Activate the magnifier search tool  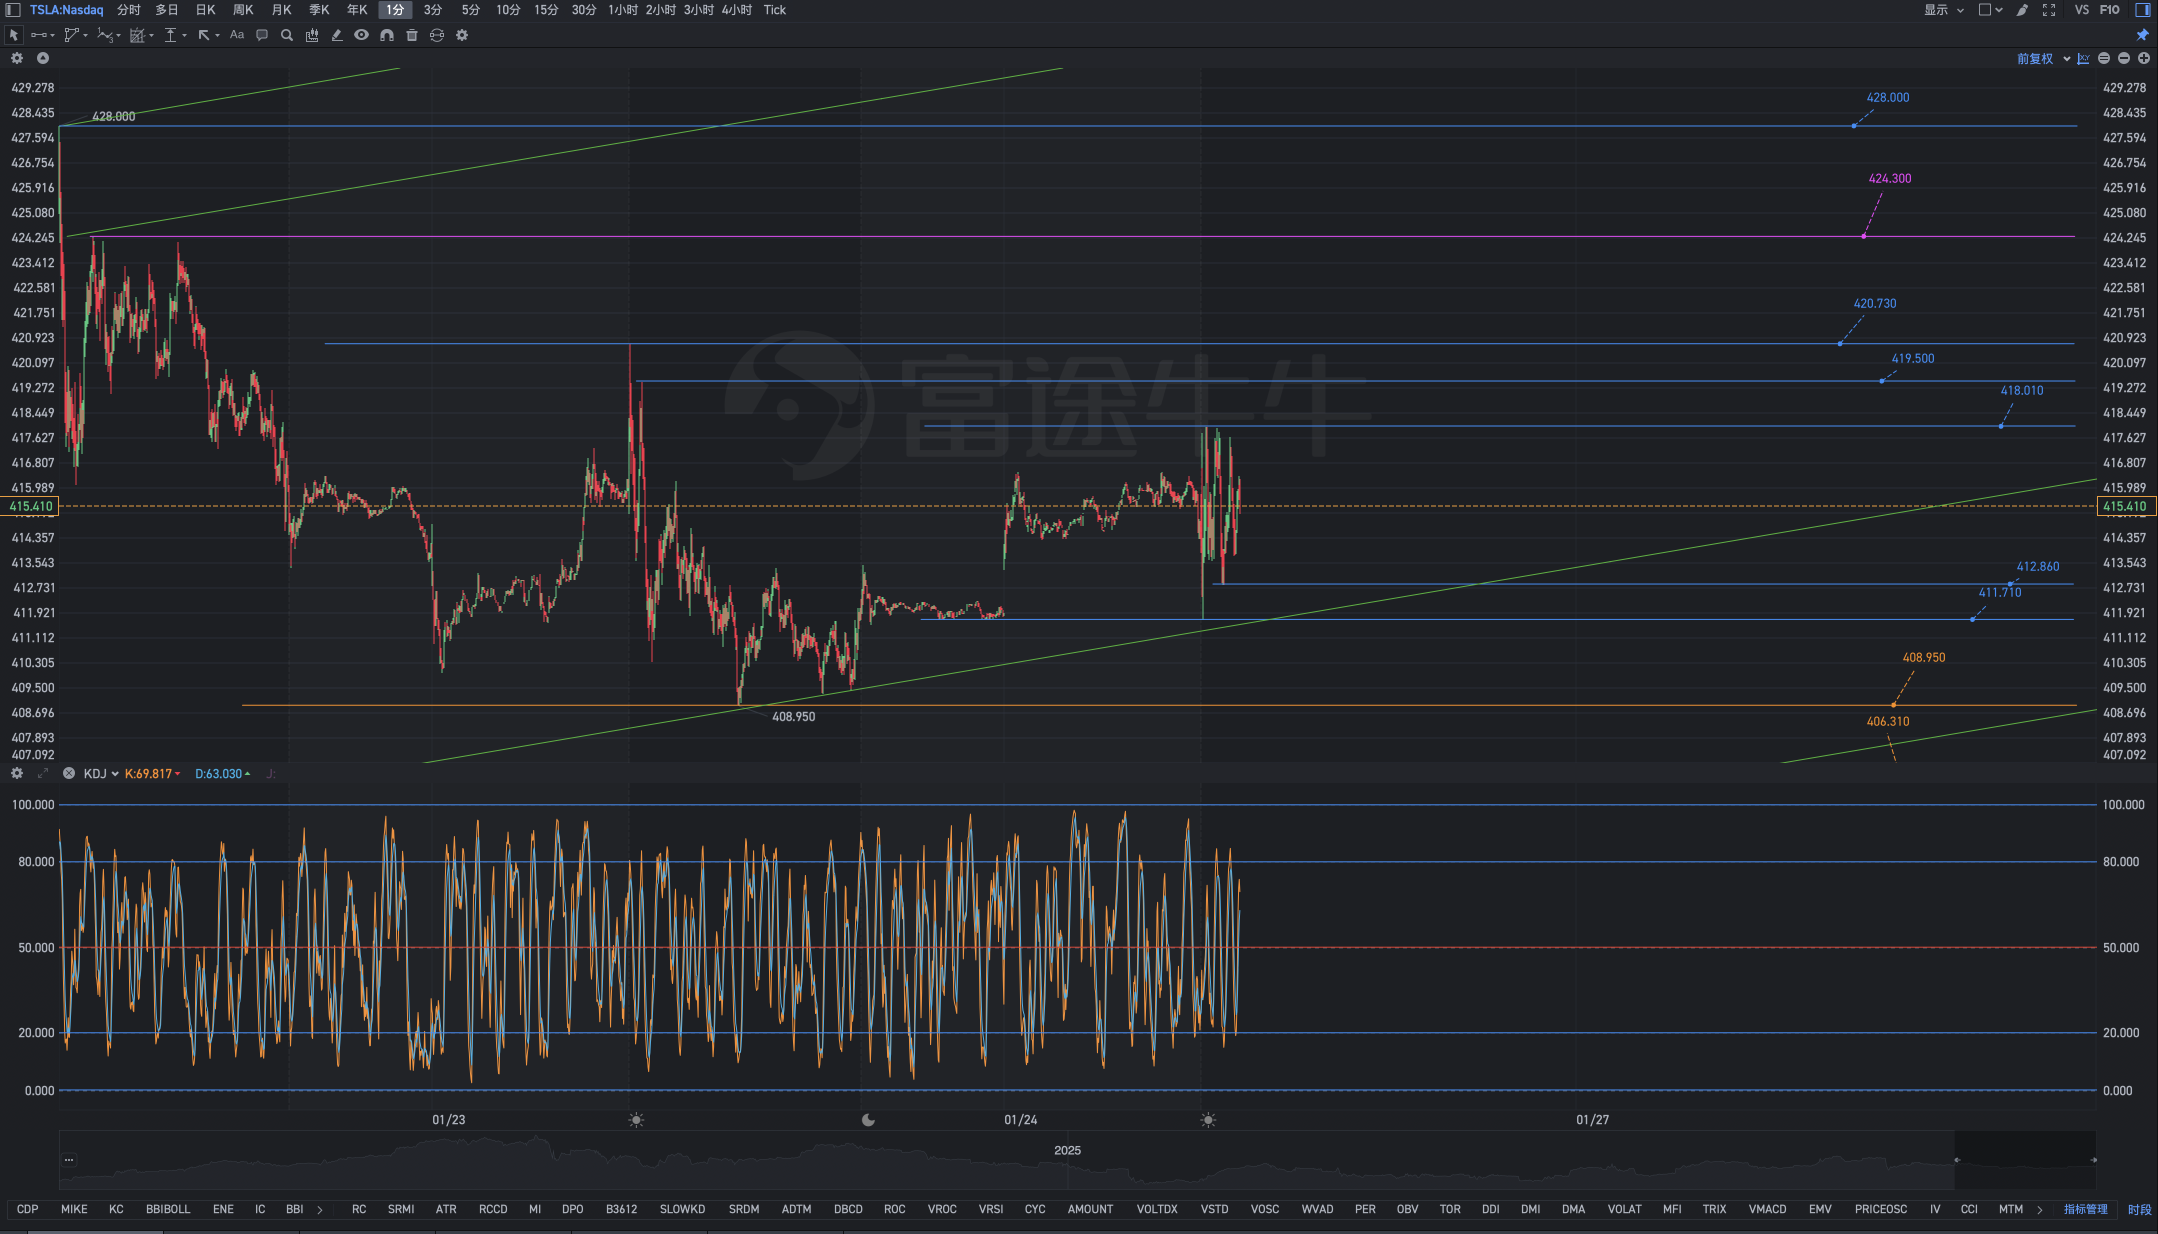[287, 35]
